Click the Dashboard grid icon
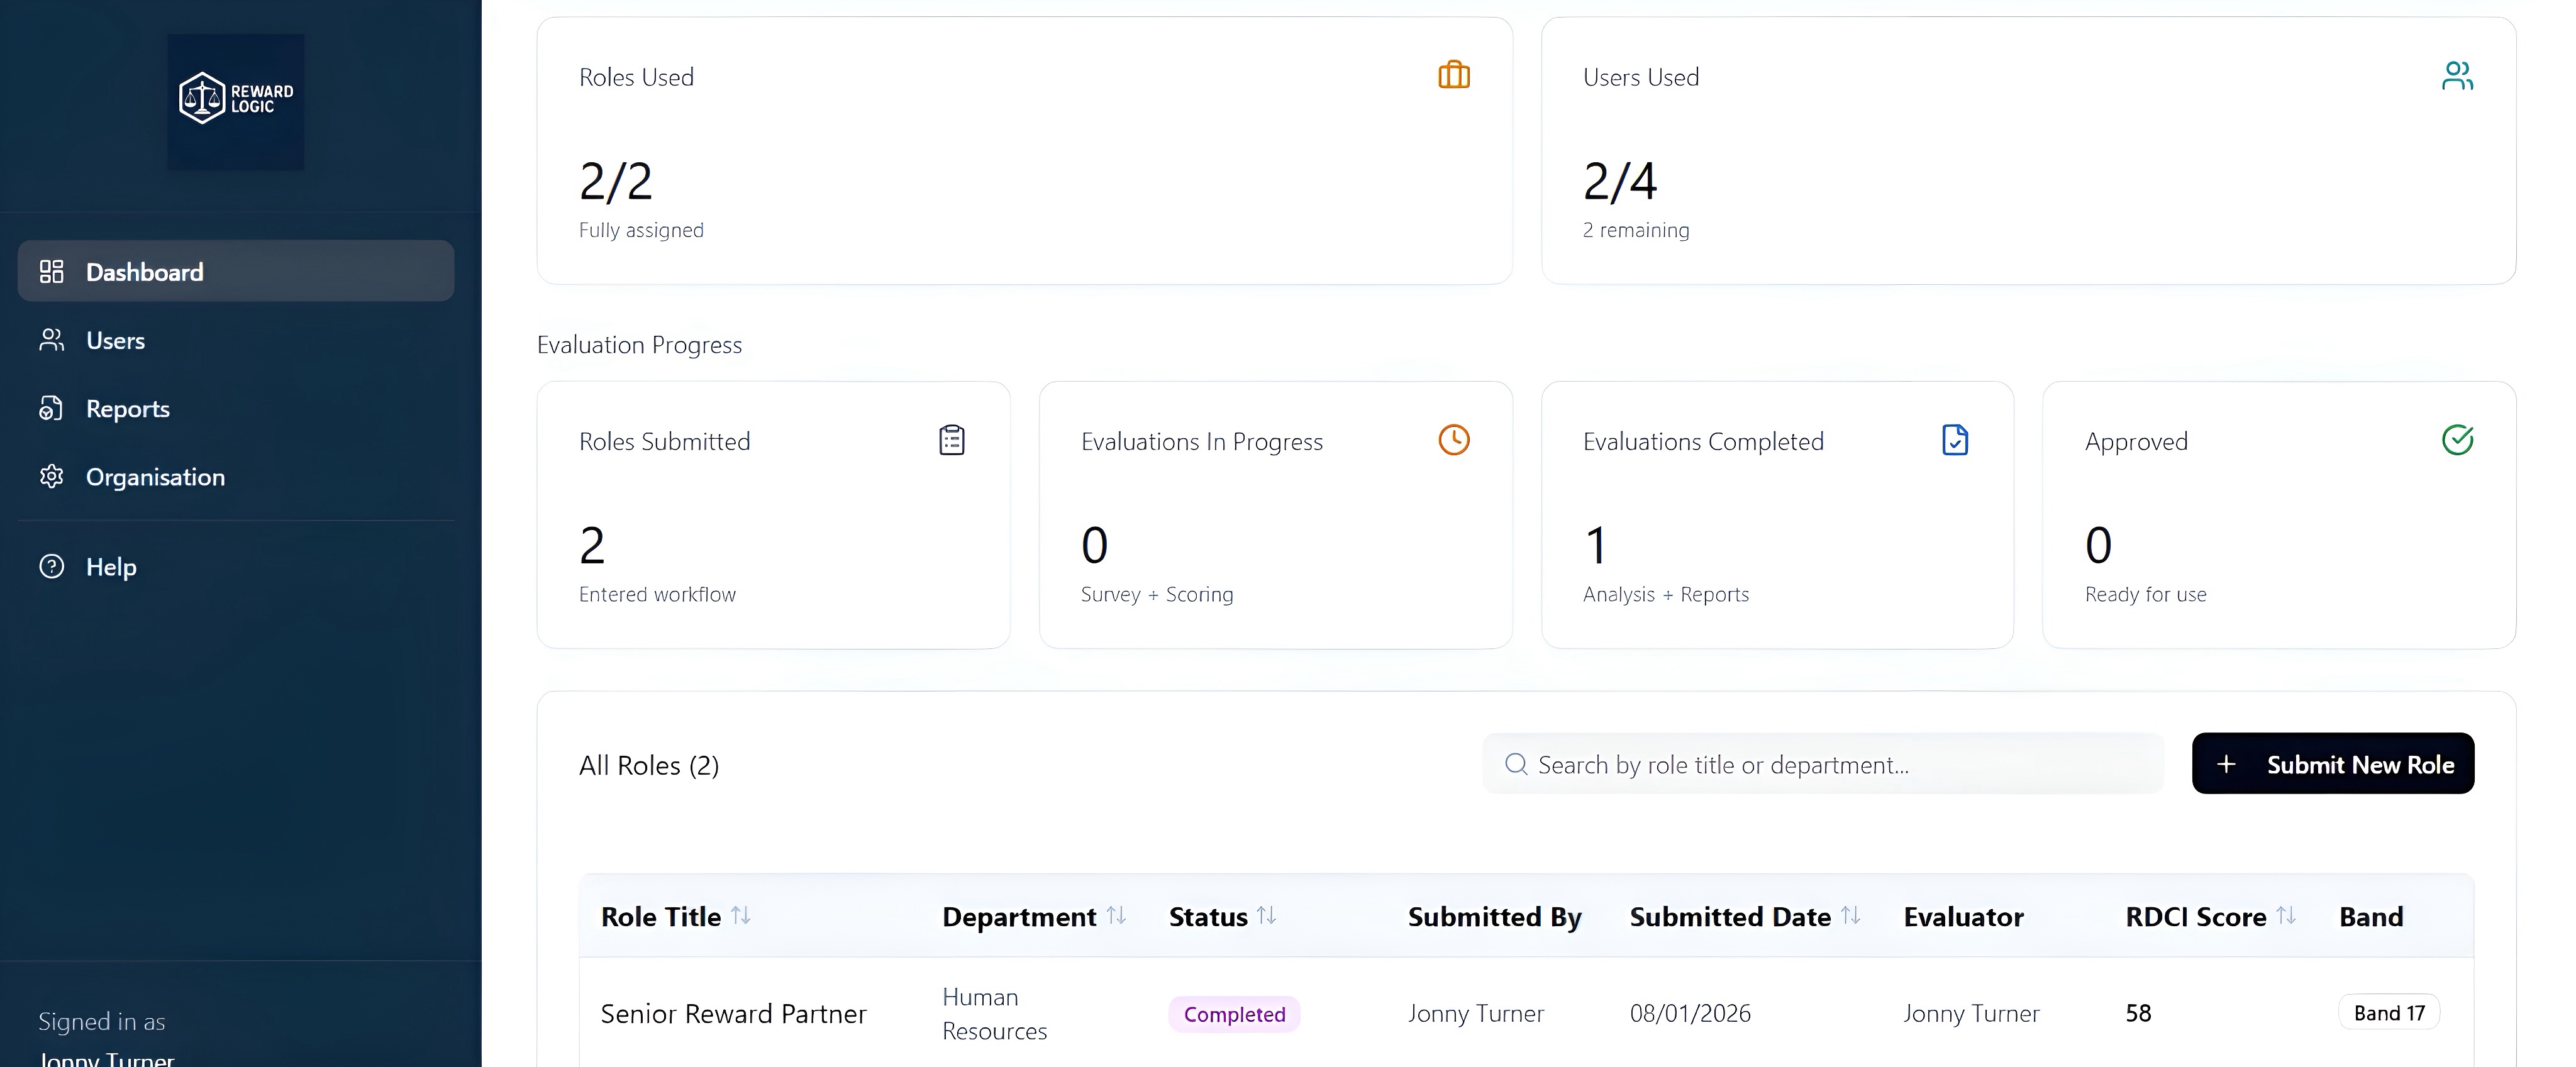This screenshot has width=2576, height=1067. click(51, 271)
